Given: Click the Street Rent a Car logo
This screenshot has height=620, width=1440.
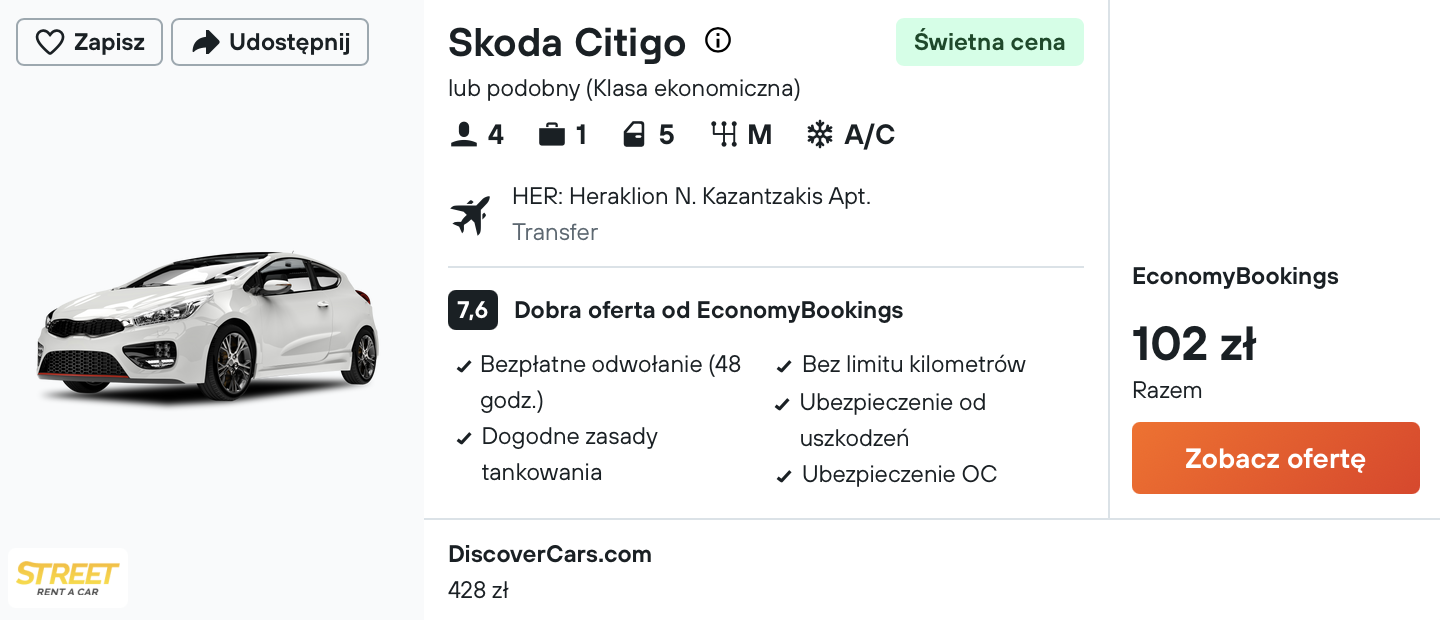Looking at the screenshot, I should 68,578.
